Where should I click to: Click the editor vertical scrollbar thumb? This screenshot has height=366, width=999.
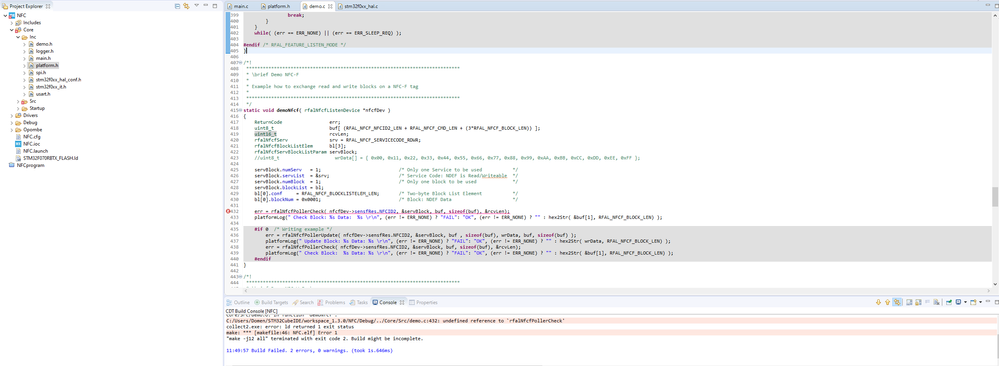pos(995,197)
